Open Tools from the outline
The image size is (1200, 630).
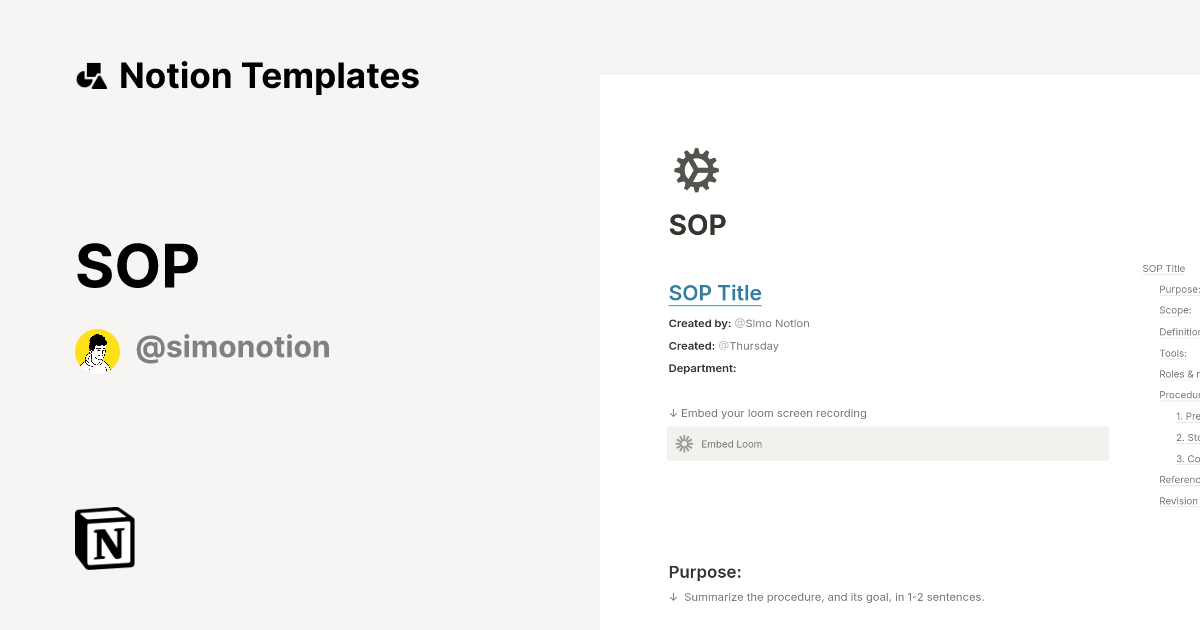(1171, 353)
